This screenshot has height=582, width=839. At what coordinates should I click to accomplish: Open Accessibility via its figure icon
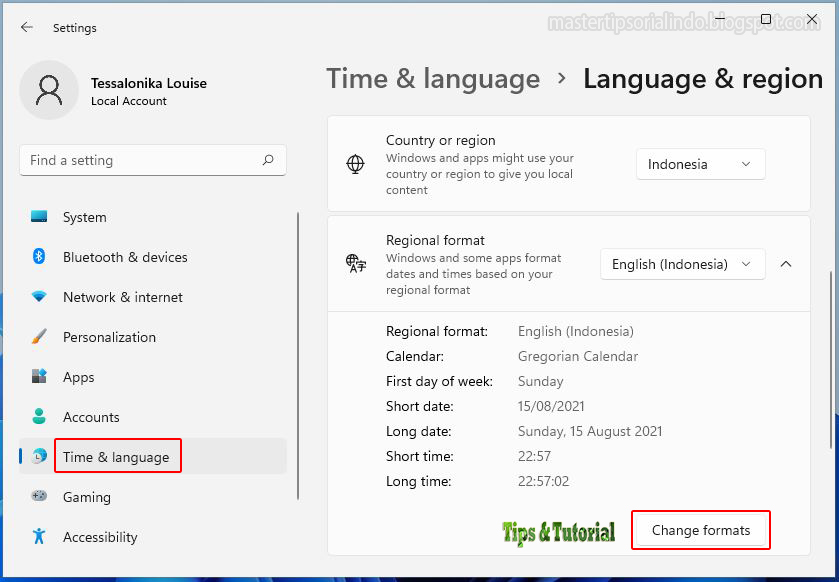tap(40, 537)
